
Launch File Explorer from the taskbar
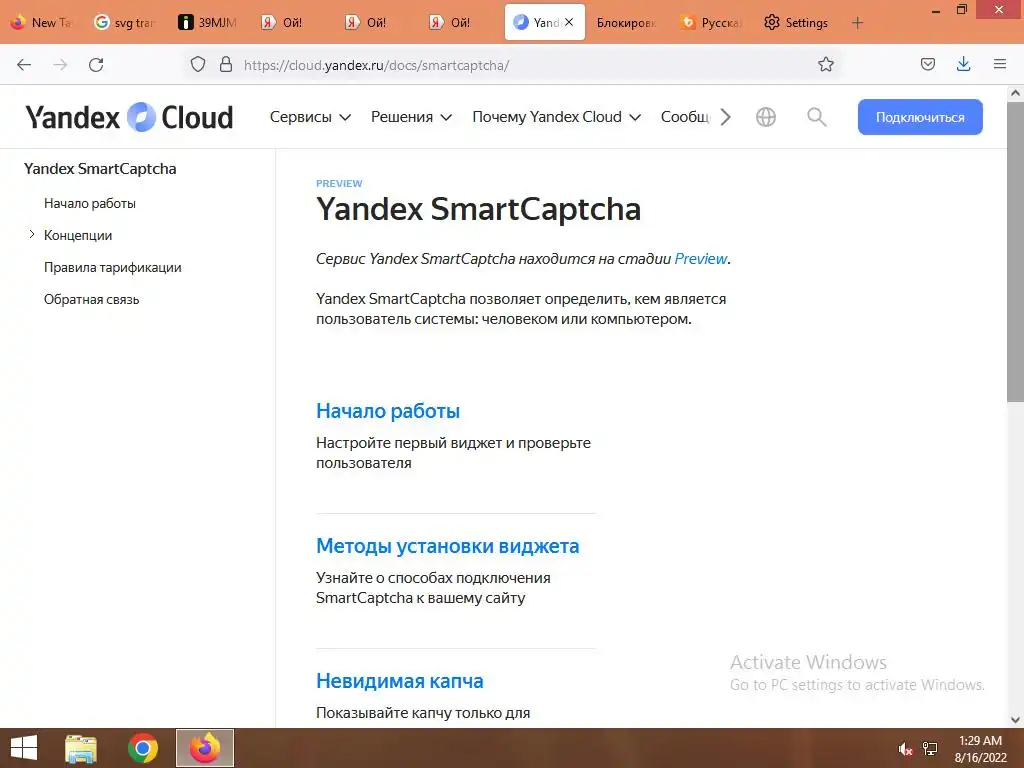81,748
